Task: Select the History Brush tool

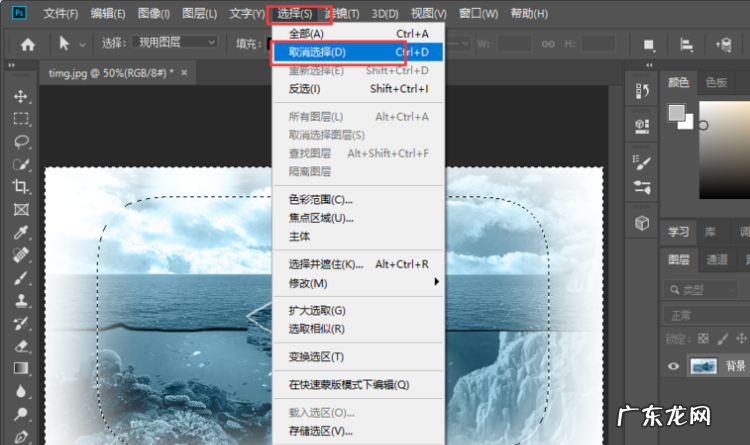Action: pyautogui.click(x=21, y=323)
